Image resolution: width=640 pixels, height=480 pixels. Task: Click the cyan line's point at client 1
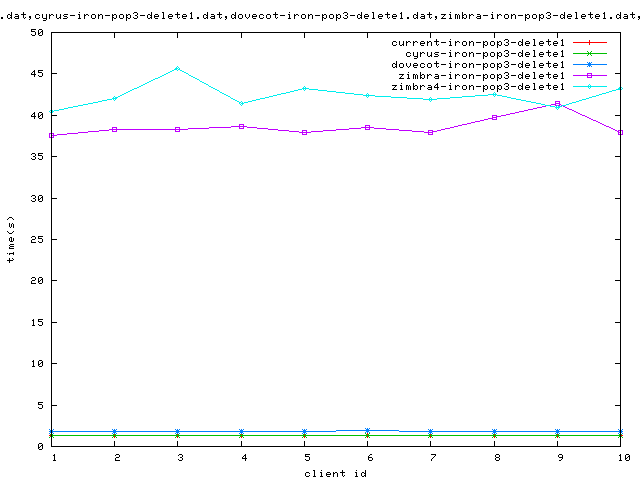[52, 111]
